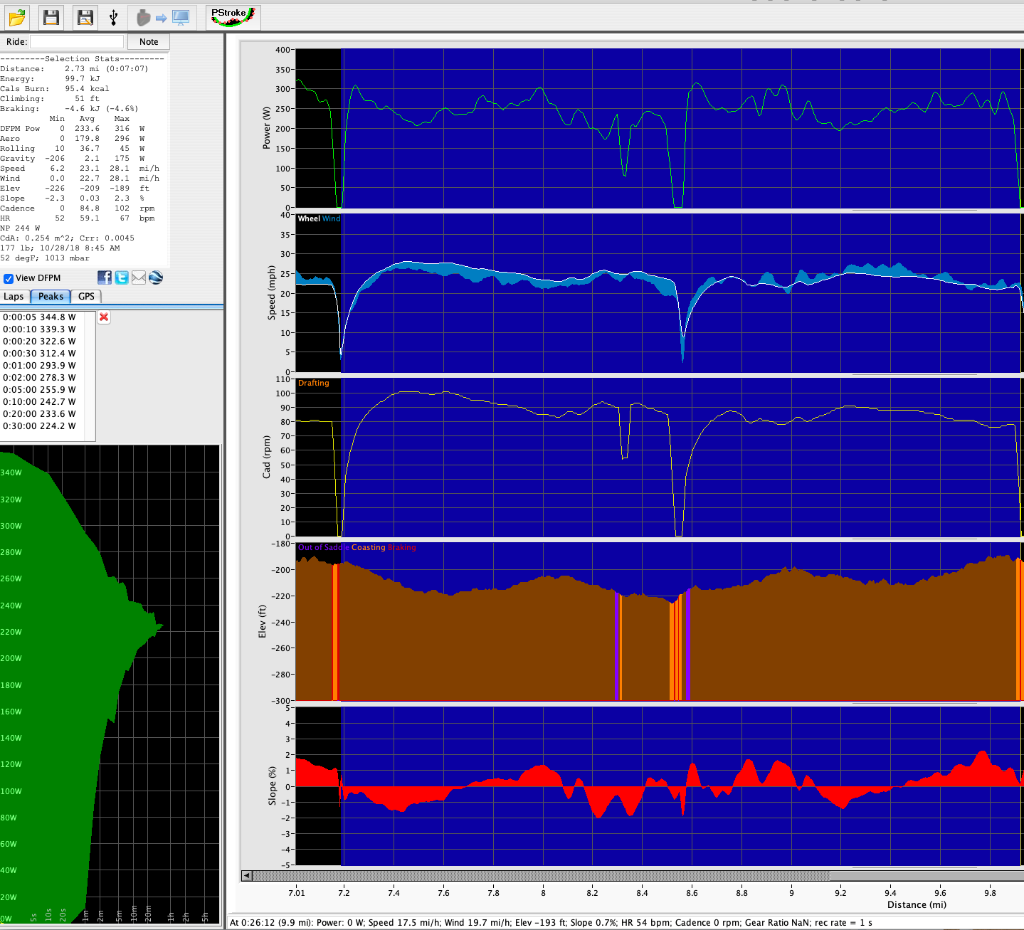Viewport: 1024px width, 930px height.
Task: Share the ride on Twitter
Action: (122, 277)
